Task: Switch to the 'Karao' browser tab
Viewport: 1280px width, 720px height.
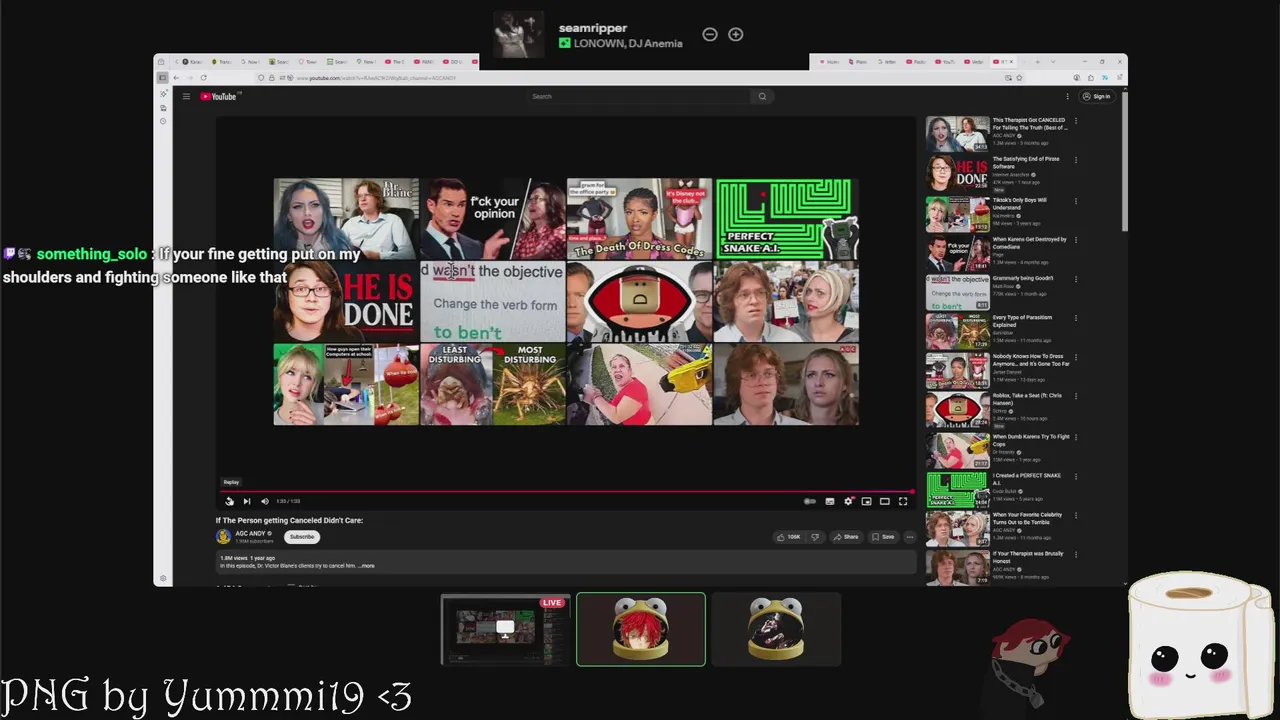Action: 192,62
